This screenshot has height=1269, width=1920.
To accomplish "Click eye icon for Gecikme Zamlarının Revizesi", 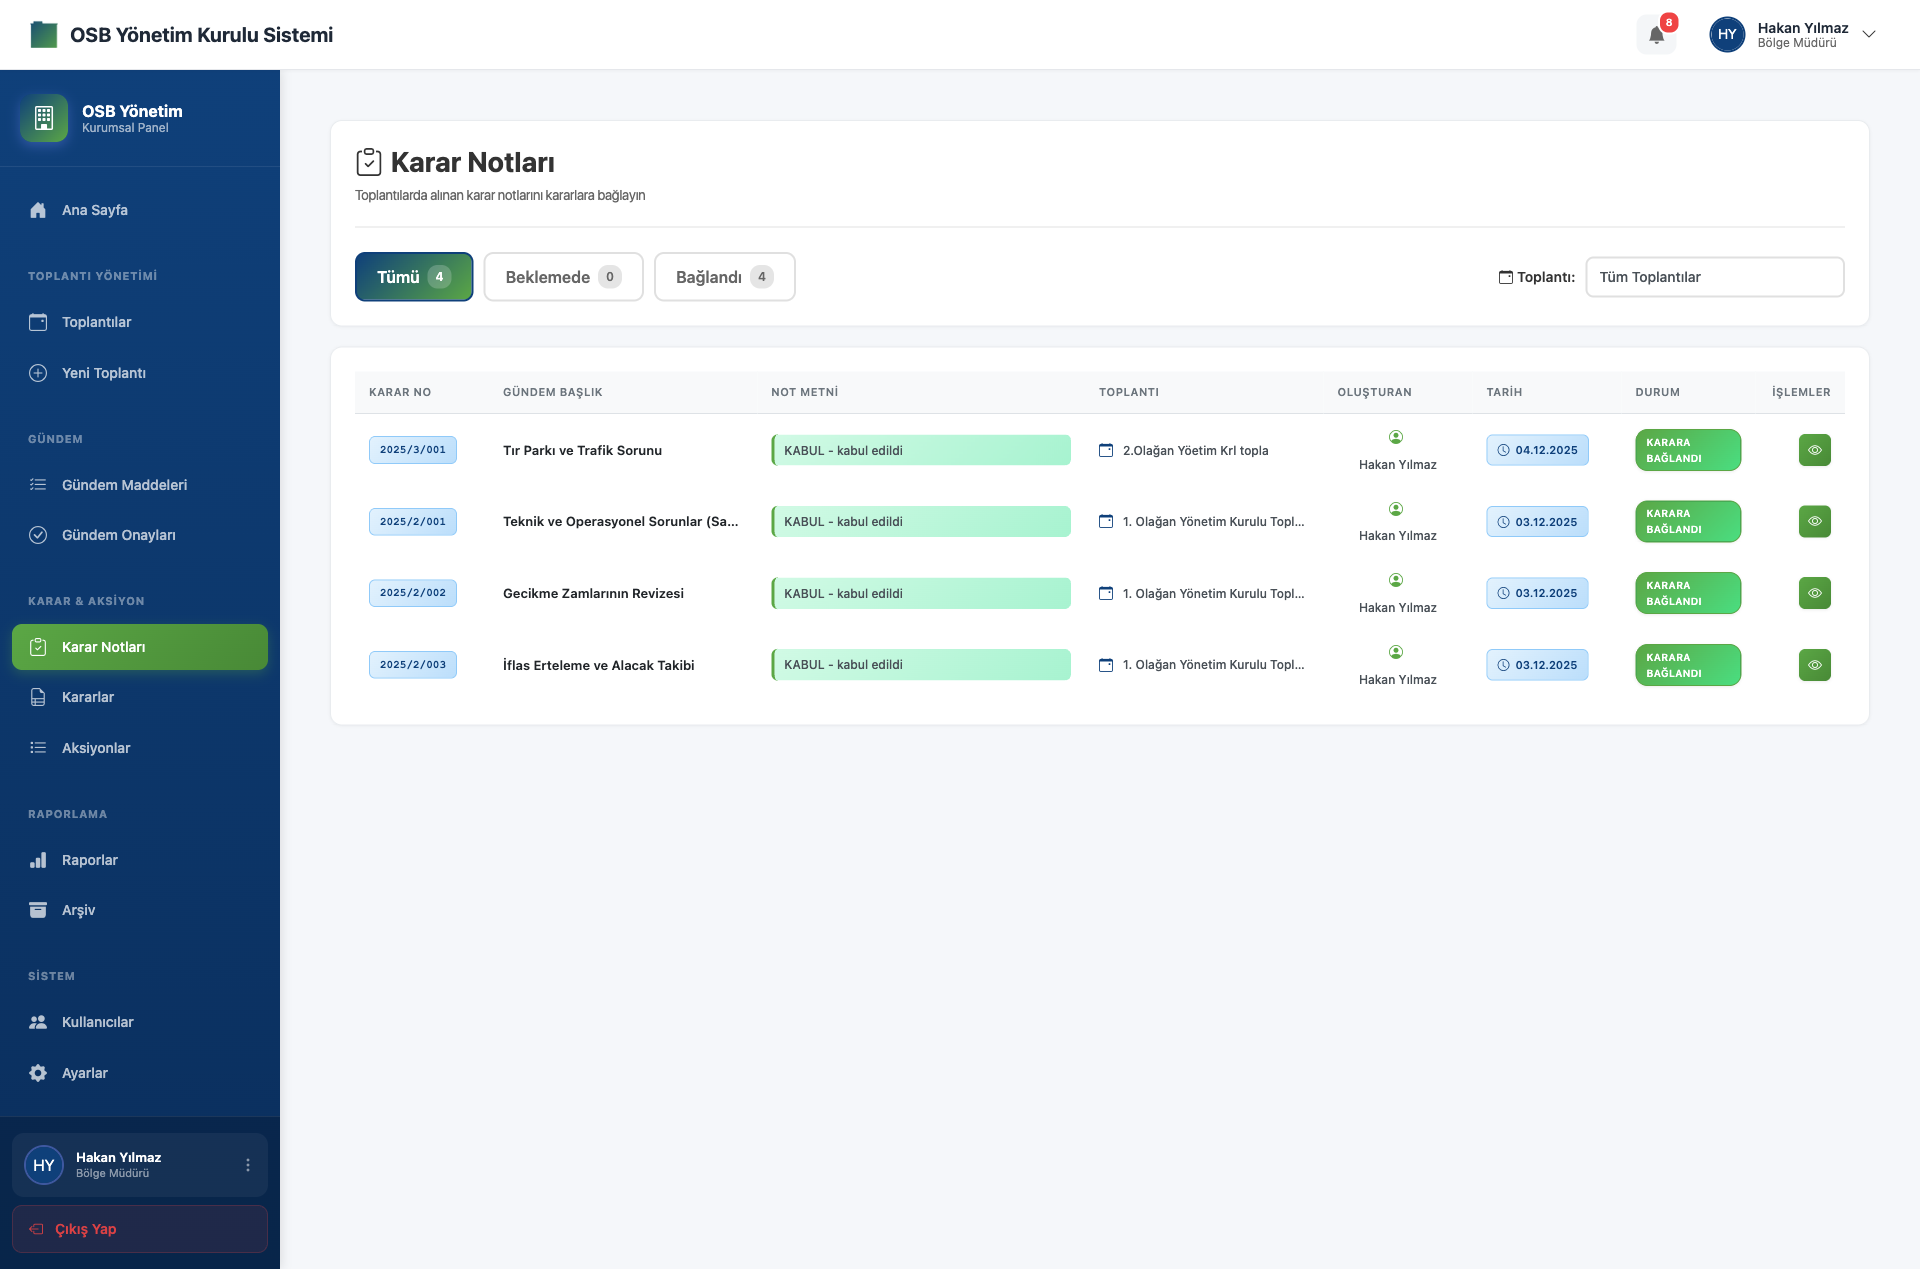I will [1814, 593].
